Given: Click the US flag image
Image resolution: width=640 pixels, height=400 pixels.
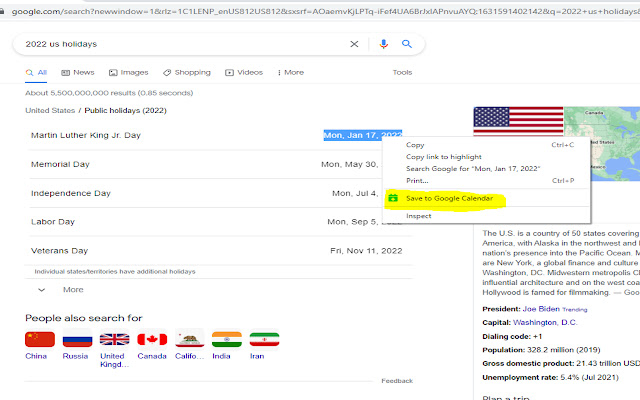Looking at the screenshot, I should [x=518, y=121].
